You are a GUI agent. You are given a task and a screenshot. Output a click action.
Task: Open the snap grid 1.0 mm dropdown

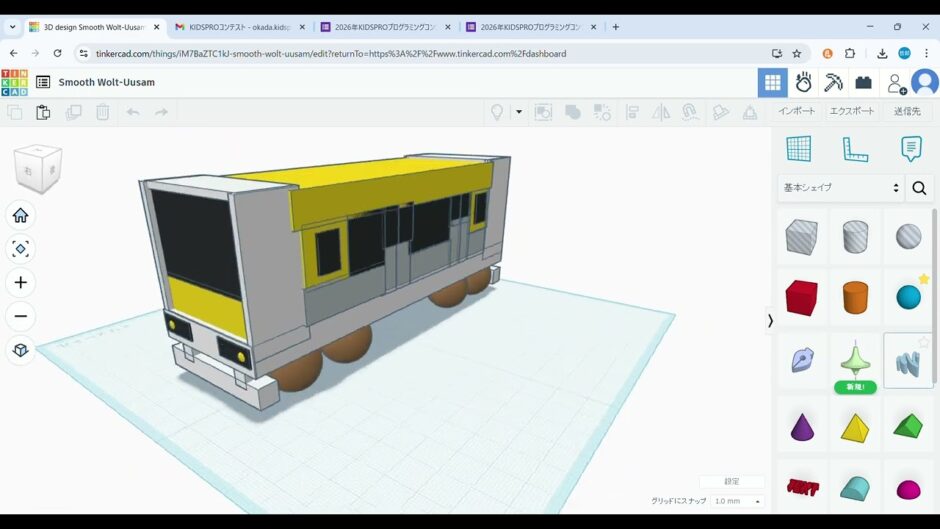click(738, 501)
